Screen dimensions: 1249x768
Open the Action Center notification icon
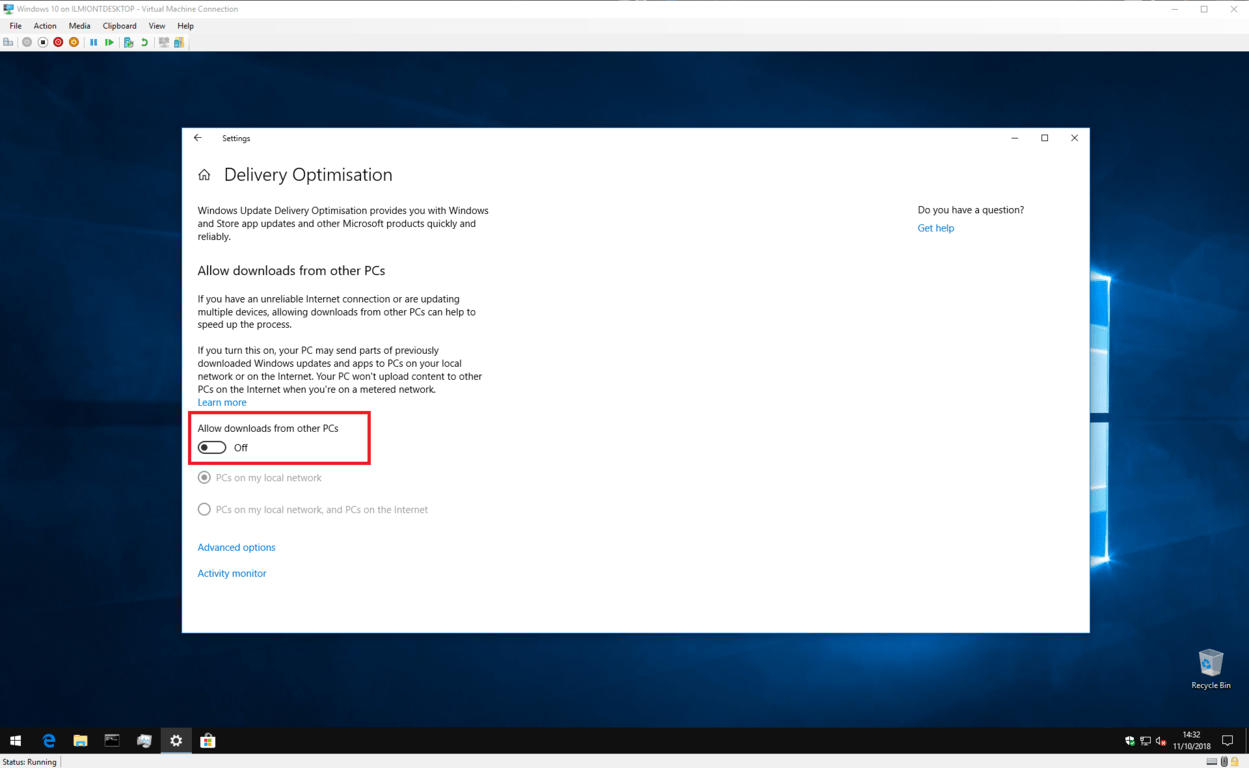tap(1228, 741)
